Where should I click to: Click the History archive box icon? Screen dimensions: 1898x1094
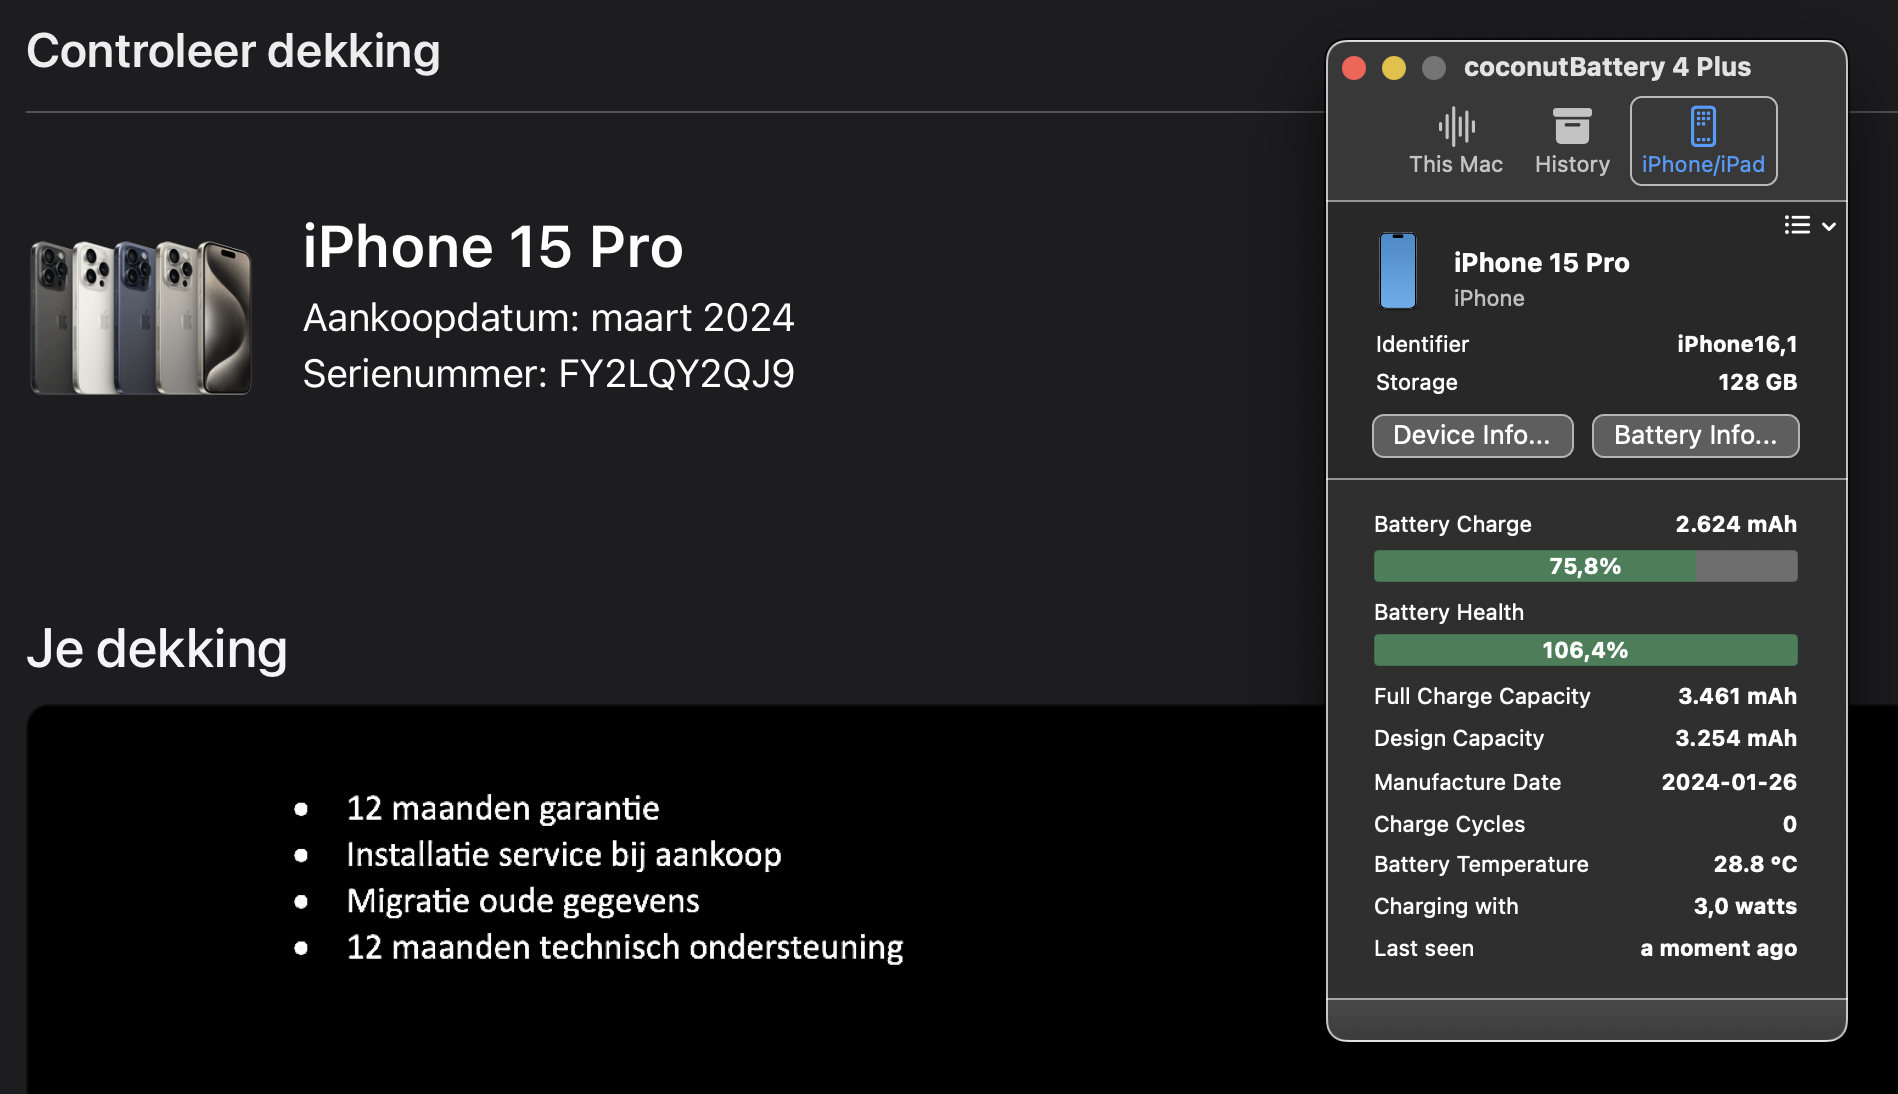pos(1572,126)
